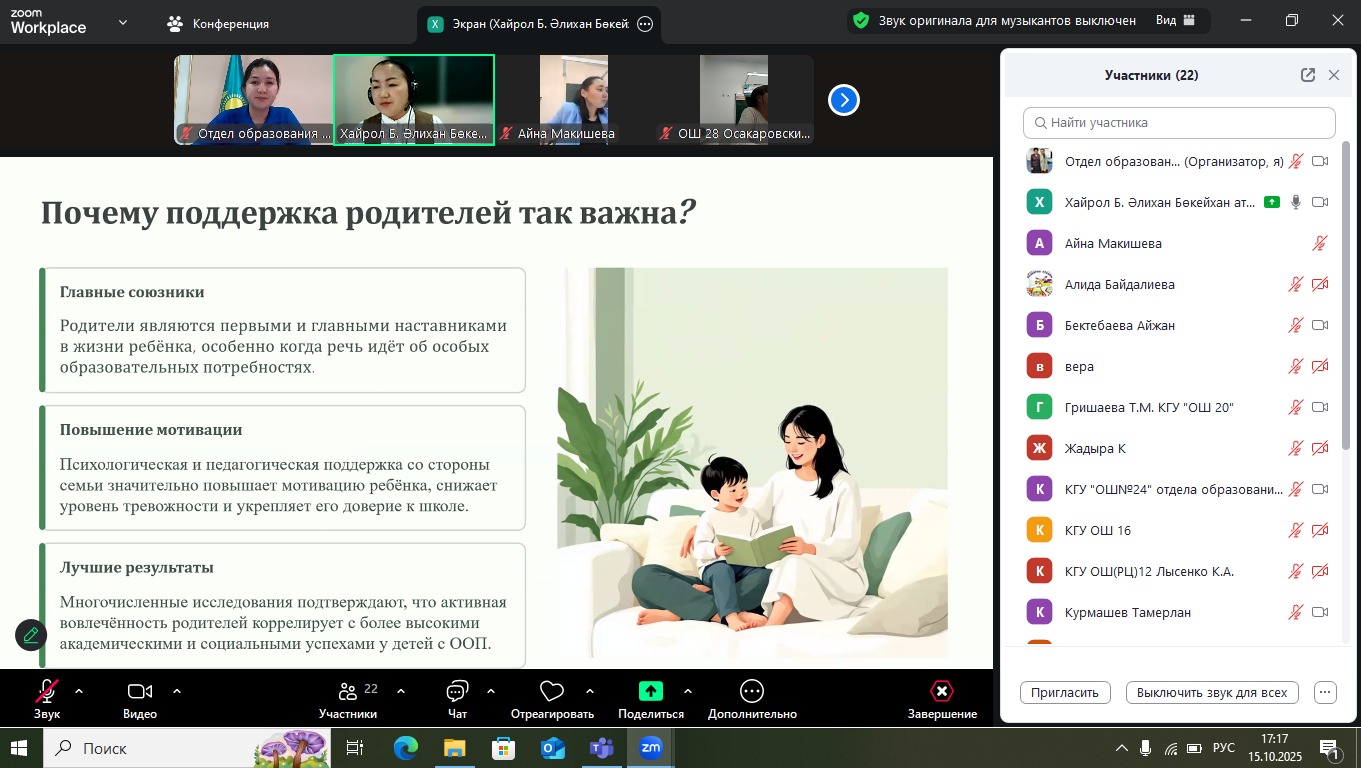
Task: End the meeting with the Завершение icon
Action: tap(941, 691)
